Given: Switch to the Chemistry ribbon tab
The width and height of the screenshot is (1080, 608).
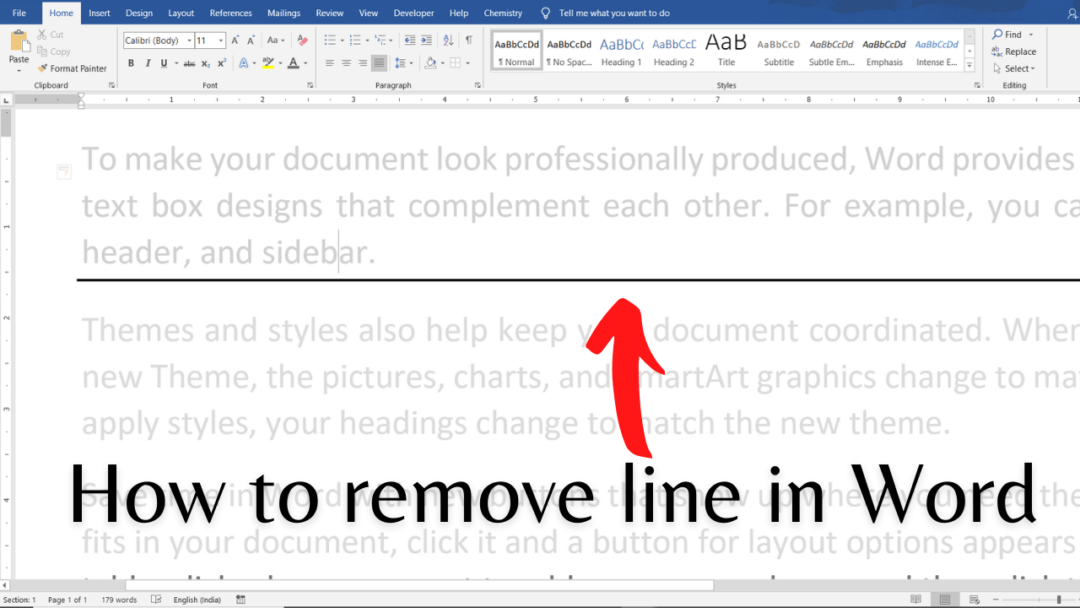Looking at the screenshot, I should pyautogui.click(x=503, y=12).
